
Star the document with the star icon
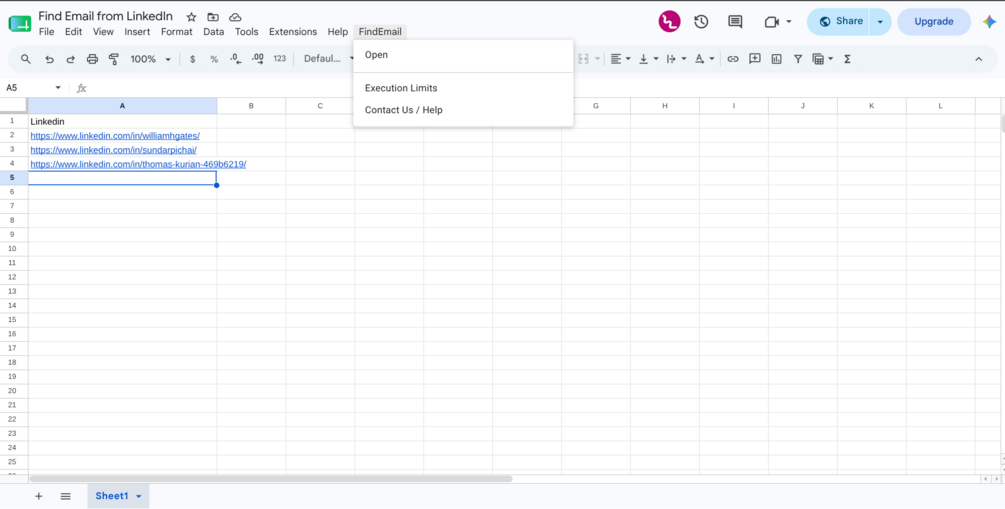[x=191, y=17]
